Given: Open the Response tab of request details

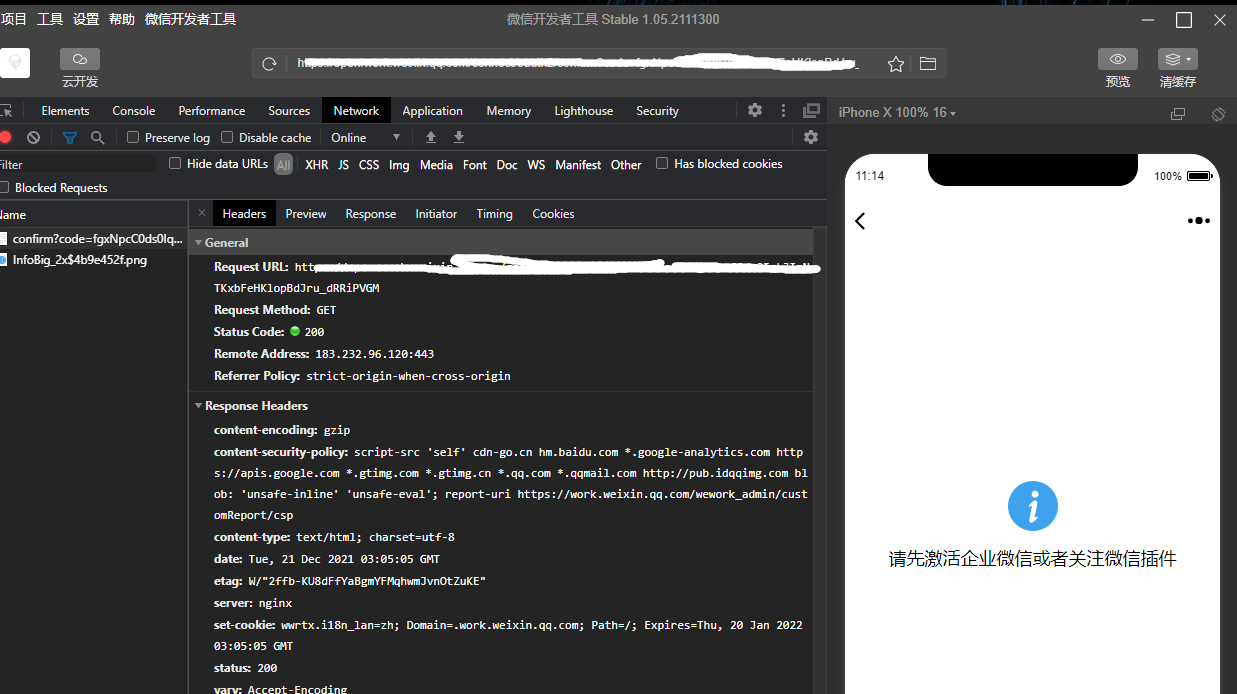Looking at the screenshot, I should 371,214.
